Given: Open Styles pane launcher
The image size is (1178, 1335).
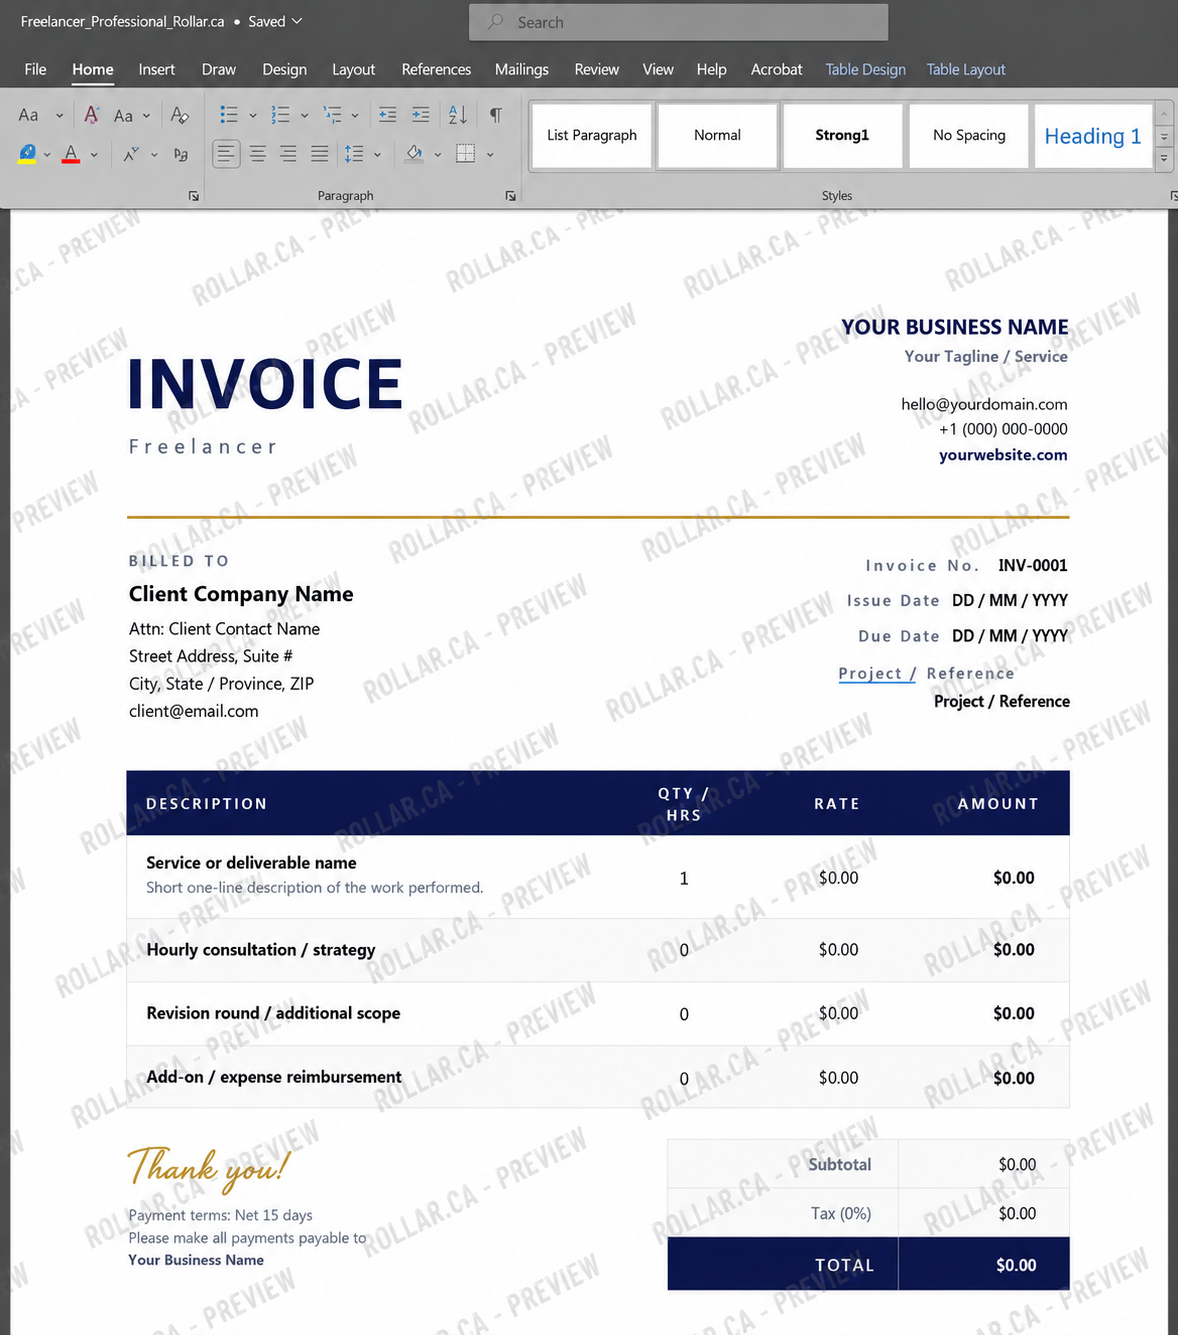Looking at the screenshot, I should [x=1173, y=196].
